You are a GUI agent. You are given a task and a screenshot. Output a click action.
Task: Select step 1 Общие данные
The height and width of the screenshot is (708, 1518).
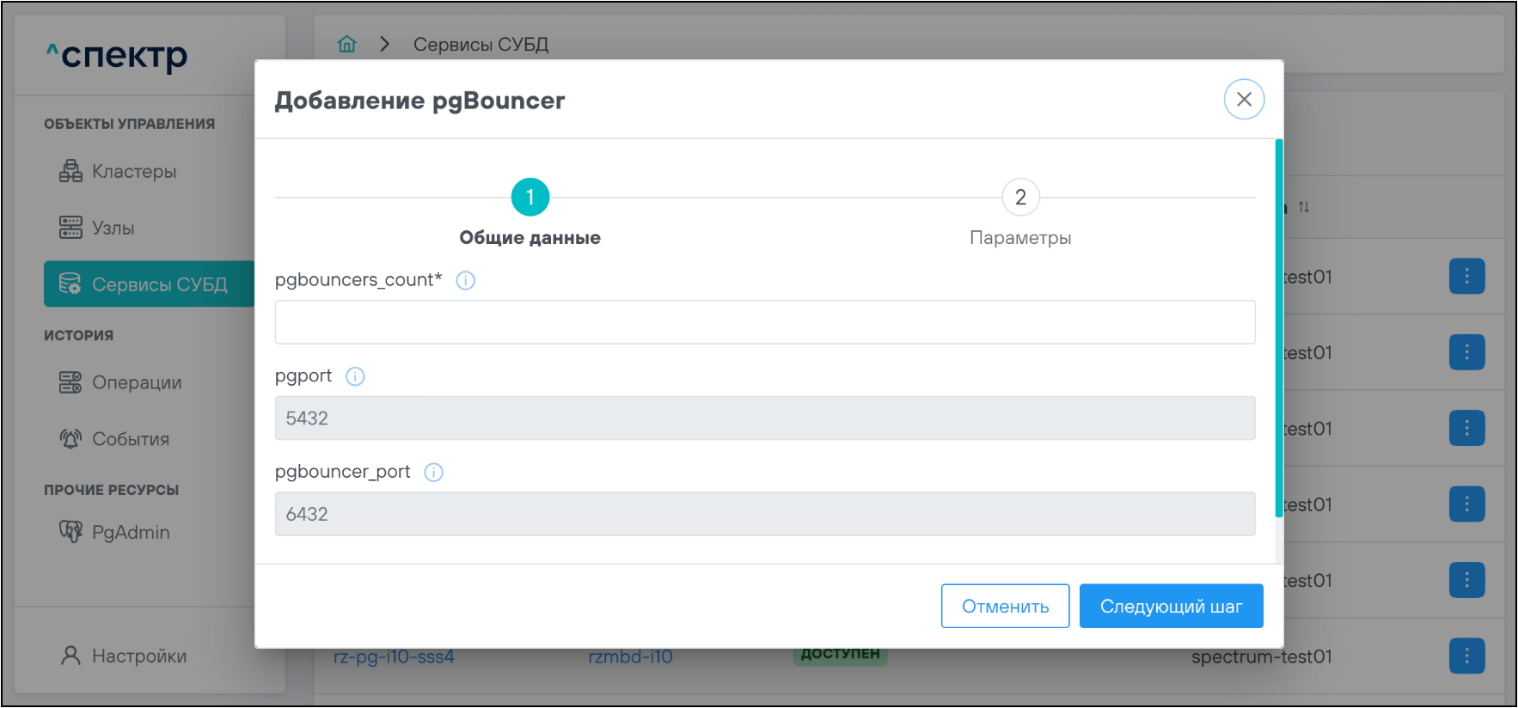[x=530, y=198]
